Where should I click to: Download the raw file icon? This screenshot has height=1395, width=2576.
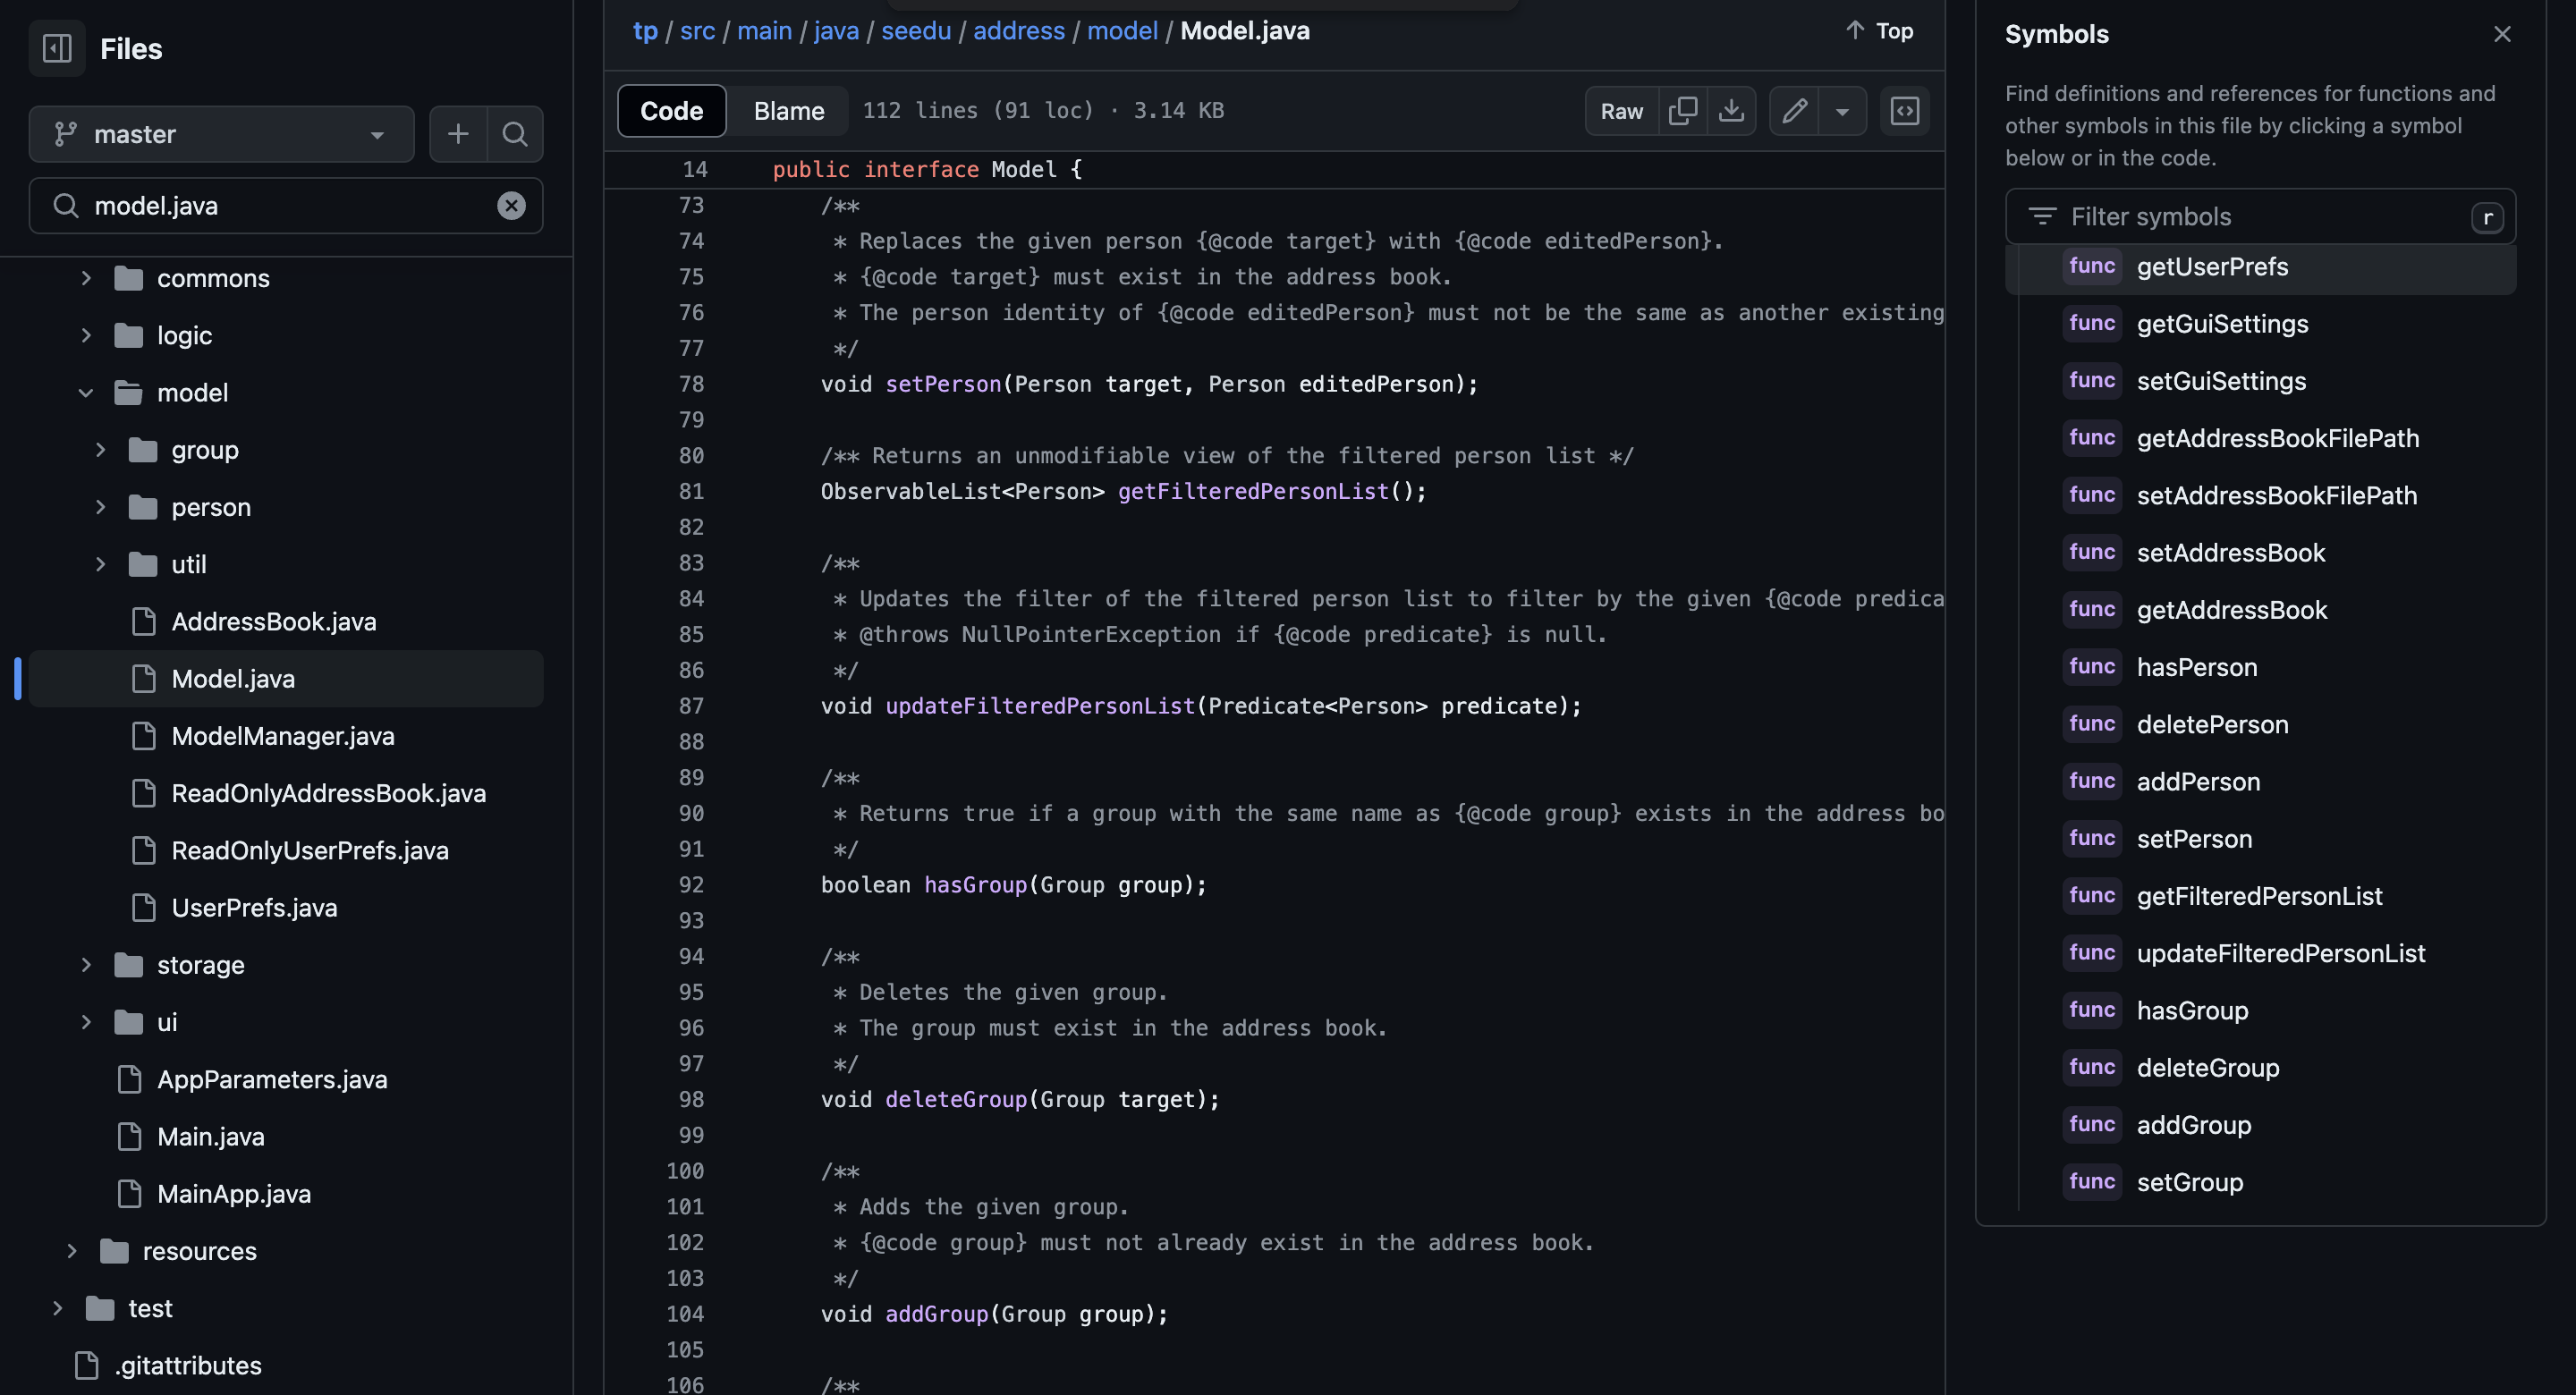[x=1731, y=111]
